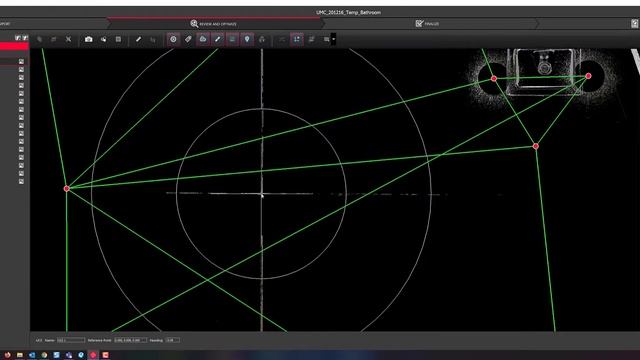640x360 pixels.
Task: Open the clipboard report icon at top right
Action: 635,24
